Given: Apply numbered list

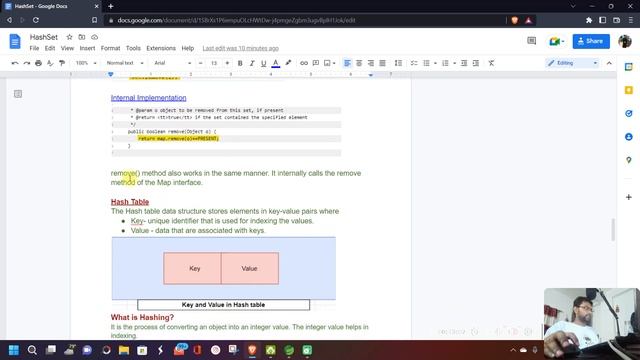Looking at the screenshot, I should coord(445,63).
